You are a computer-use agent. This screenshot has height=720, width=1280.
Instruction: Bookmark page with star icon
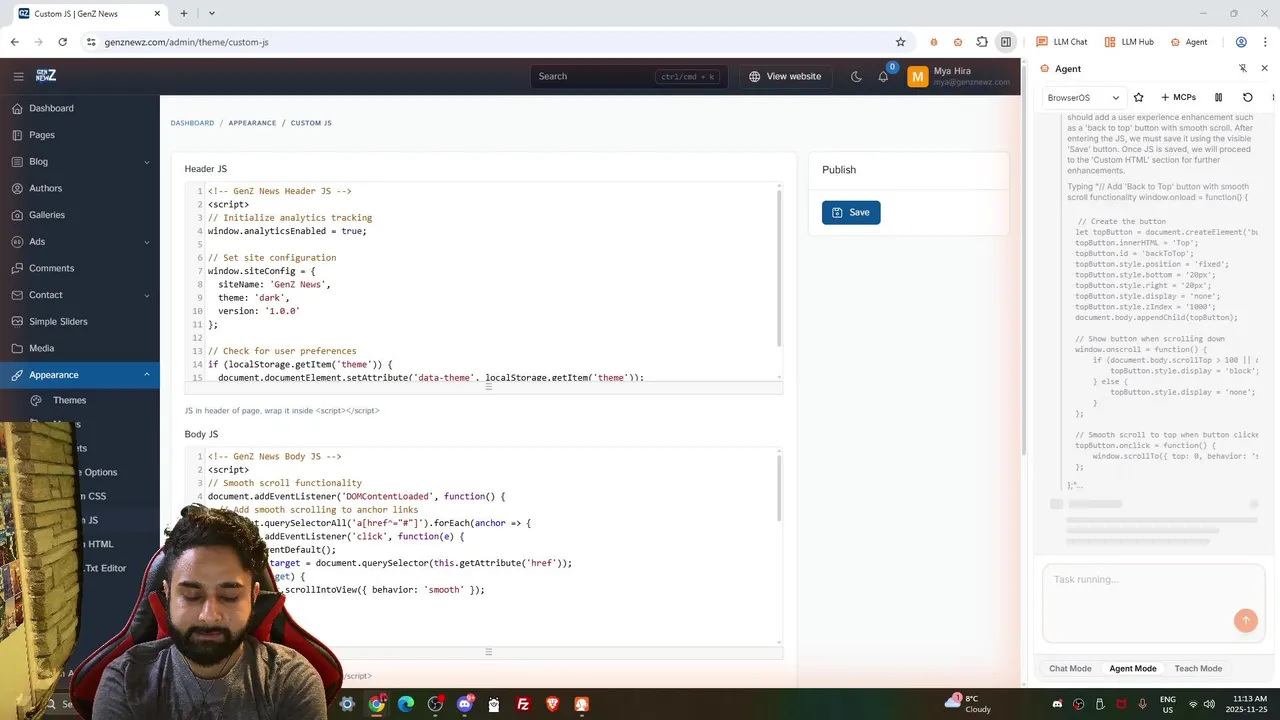tap(900, 42)
